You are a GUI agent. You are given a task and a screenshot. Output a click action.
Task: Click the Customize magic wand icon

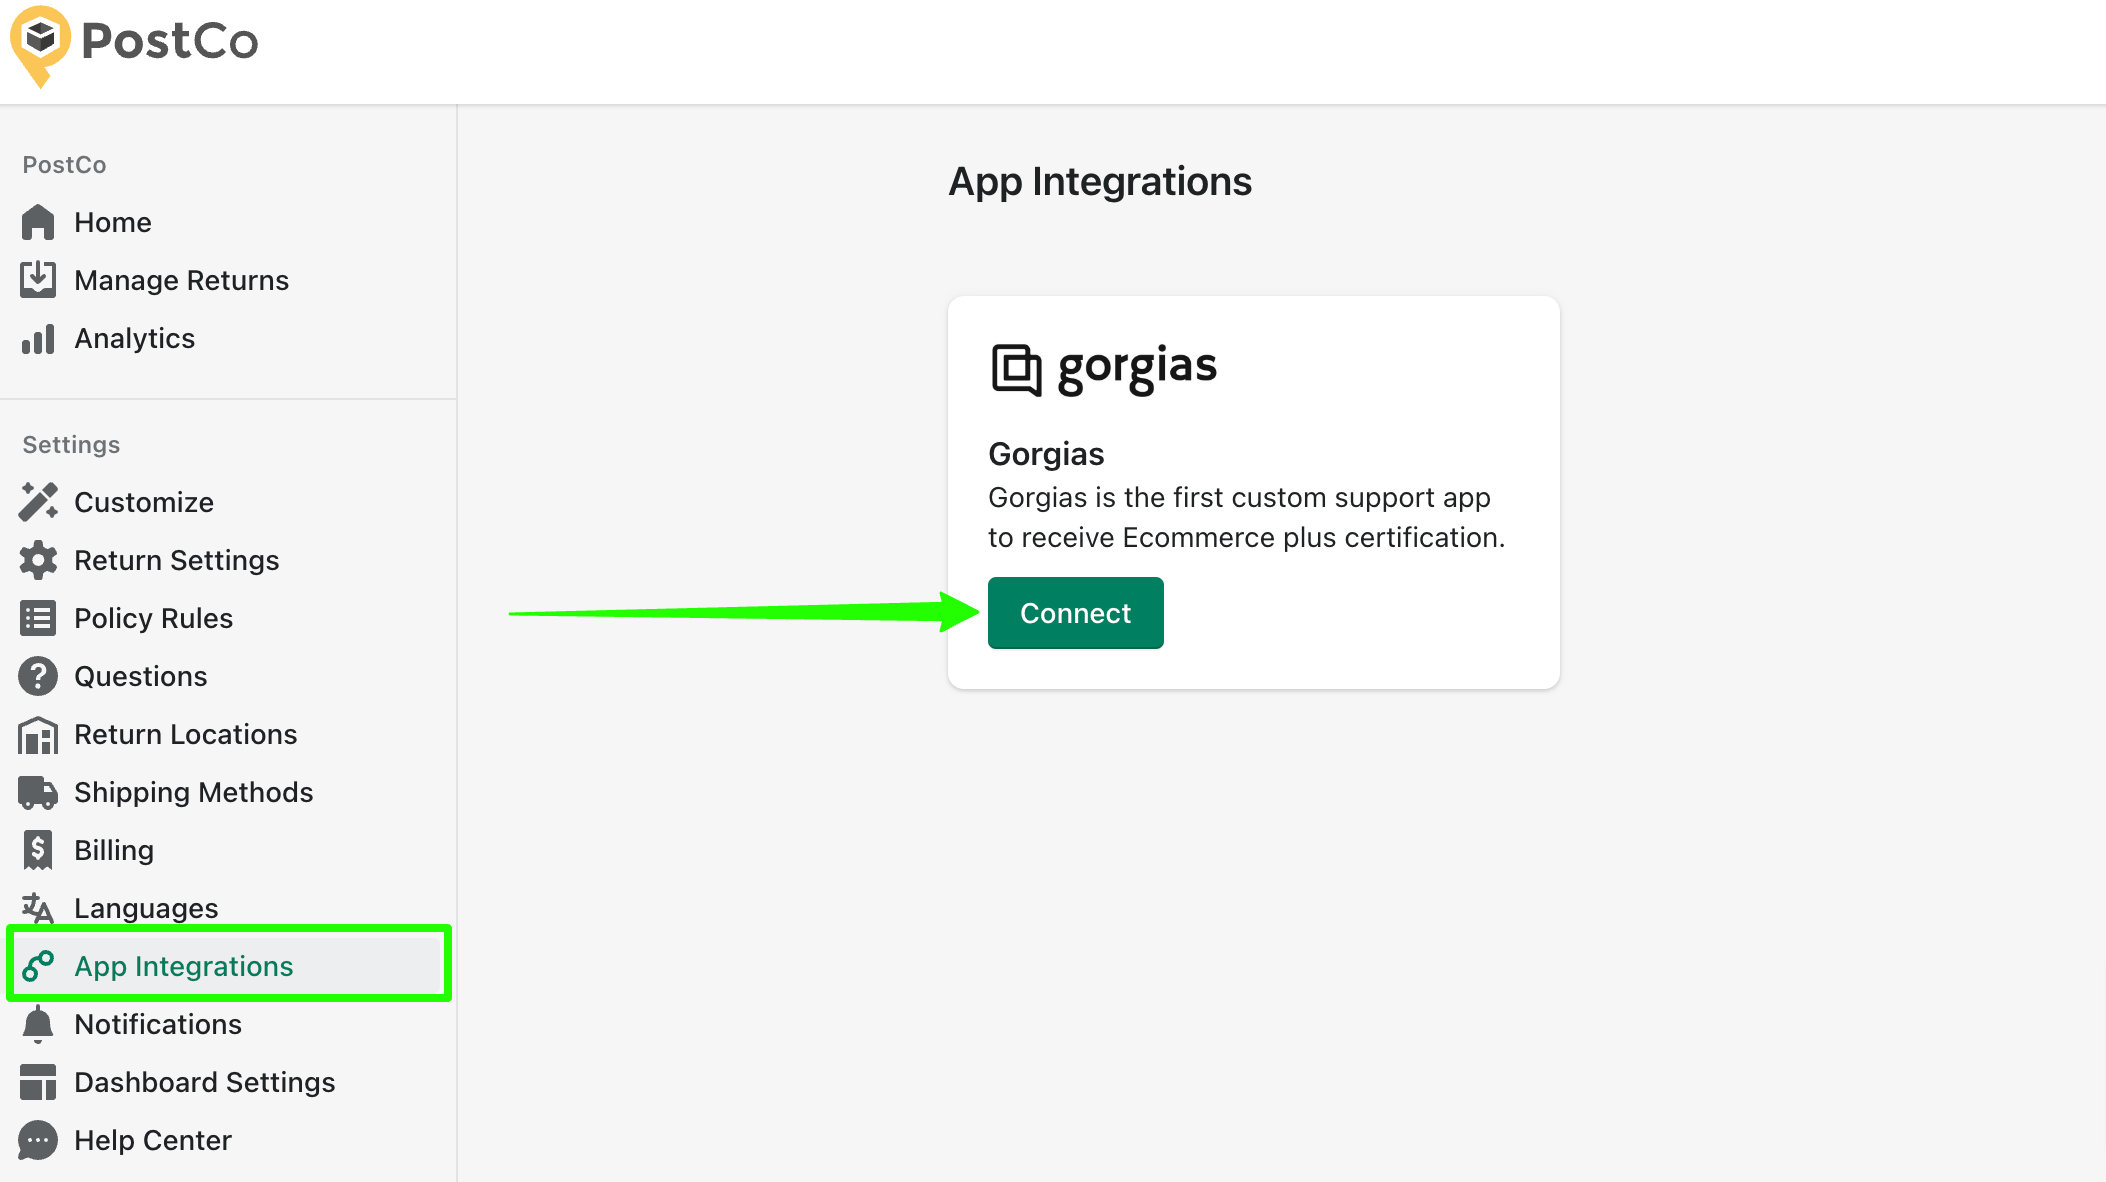point(38,502)
